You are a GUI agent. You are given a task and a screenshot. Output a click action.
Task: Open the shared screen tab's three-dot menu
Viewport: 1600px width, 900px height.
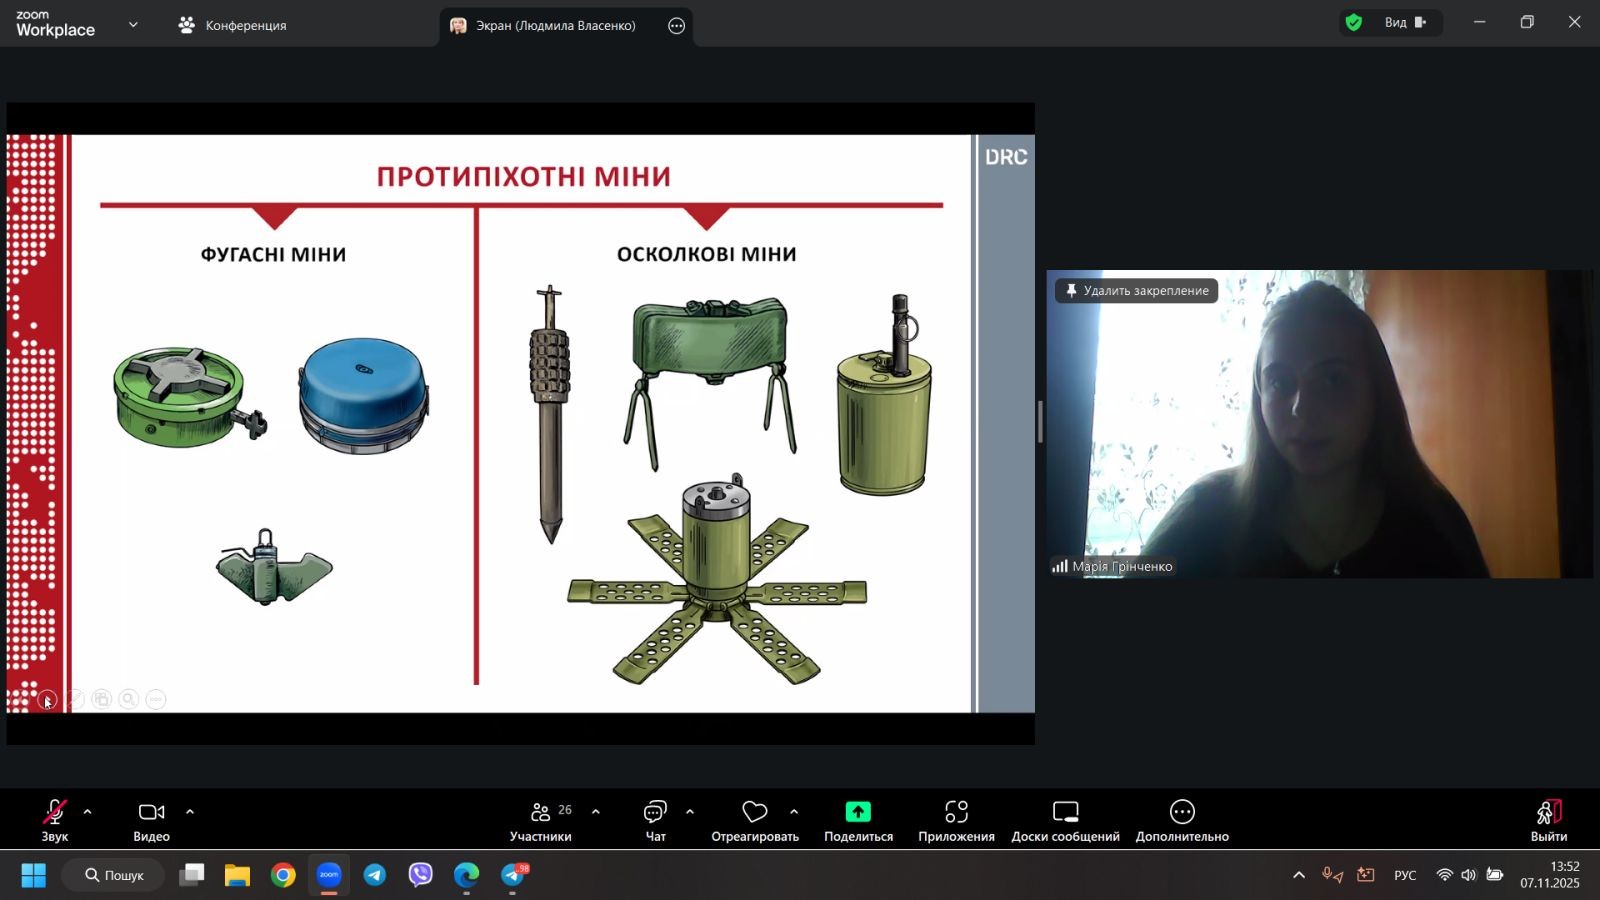677,26
